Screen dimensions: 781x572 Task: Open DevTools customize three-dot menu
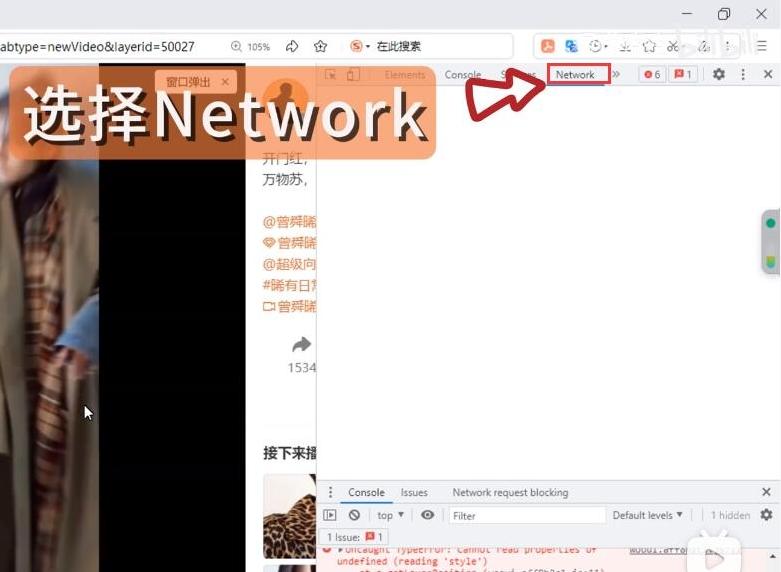pyautogui.click(x=743, y=74)
